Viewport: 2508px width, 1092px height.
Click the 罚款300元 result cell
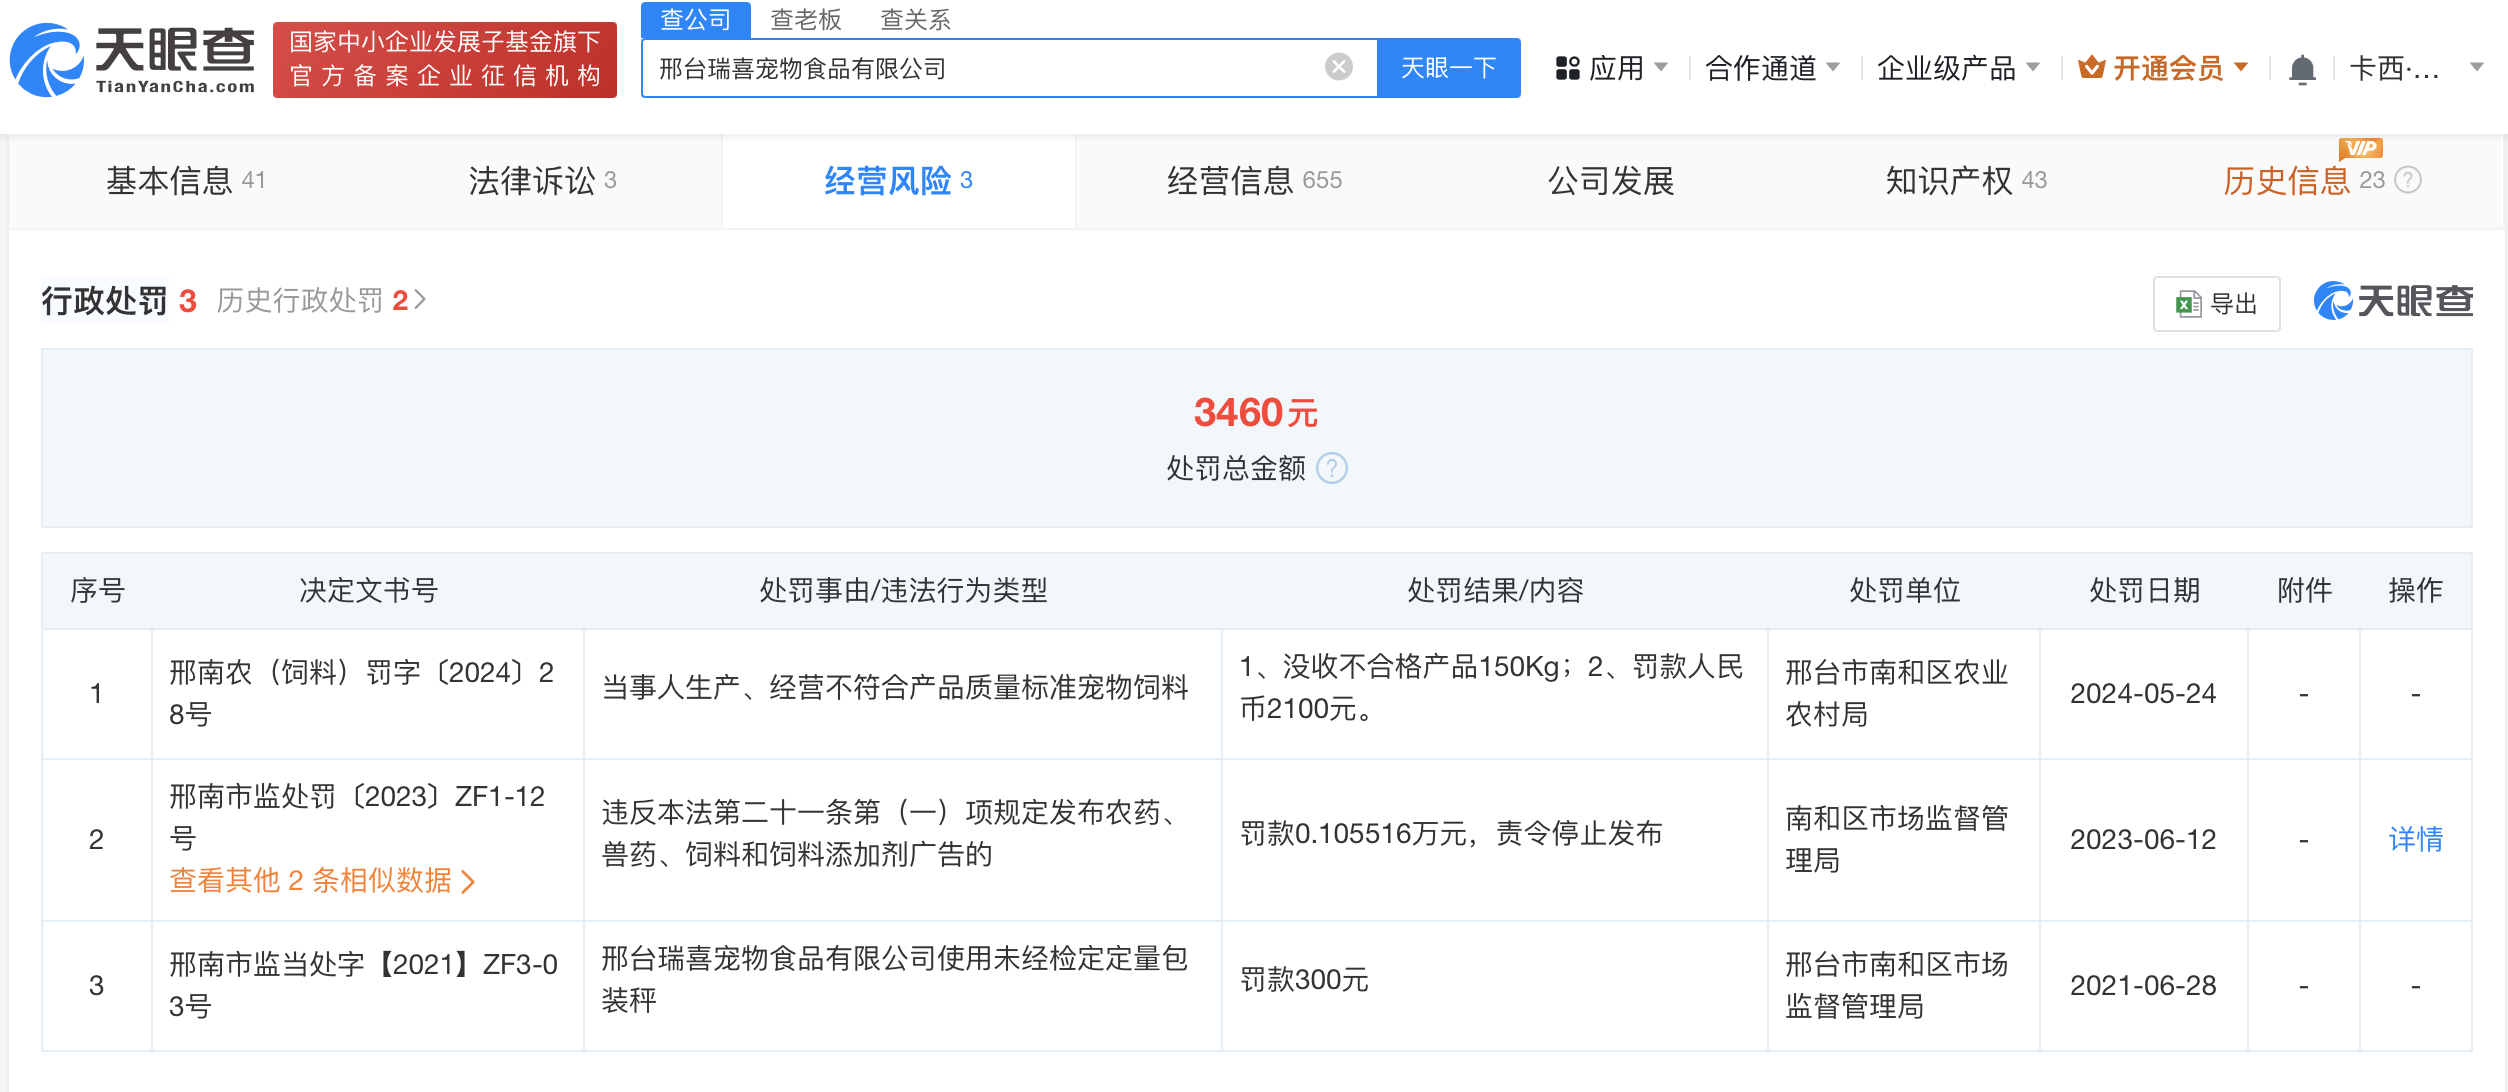(x=1304, y=980)
